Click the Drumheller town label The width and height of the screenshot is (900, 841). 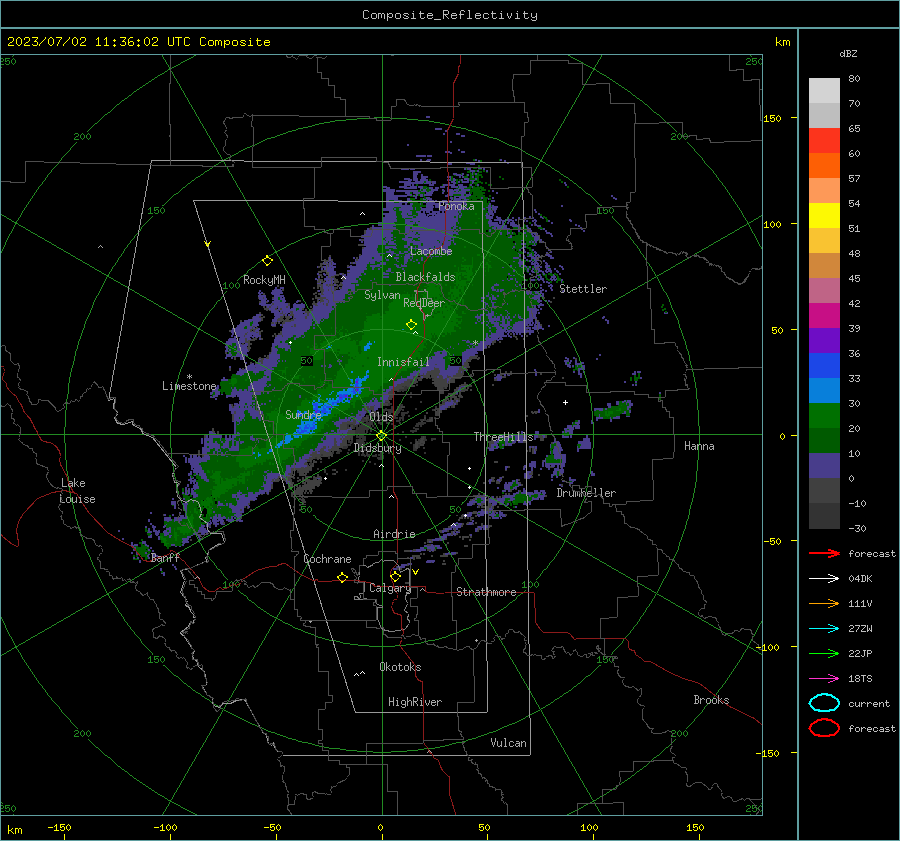pyautogui.click(x=586, y=493)
